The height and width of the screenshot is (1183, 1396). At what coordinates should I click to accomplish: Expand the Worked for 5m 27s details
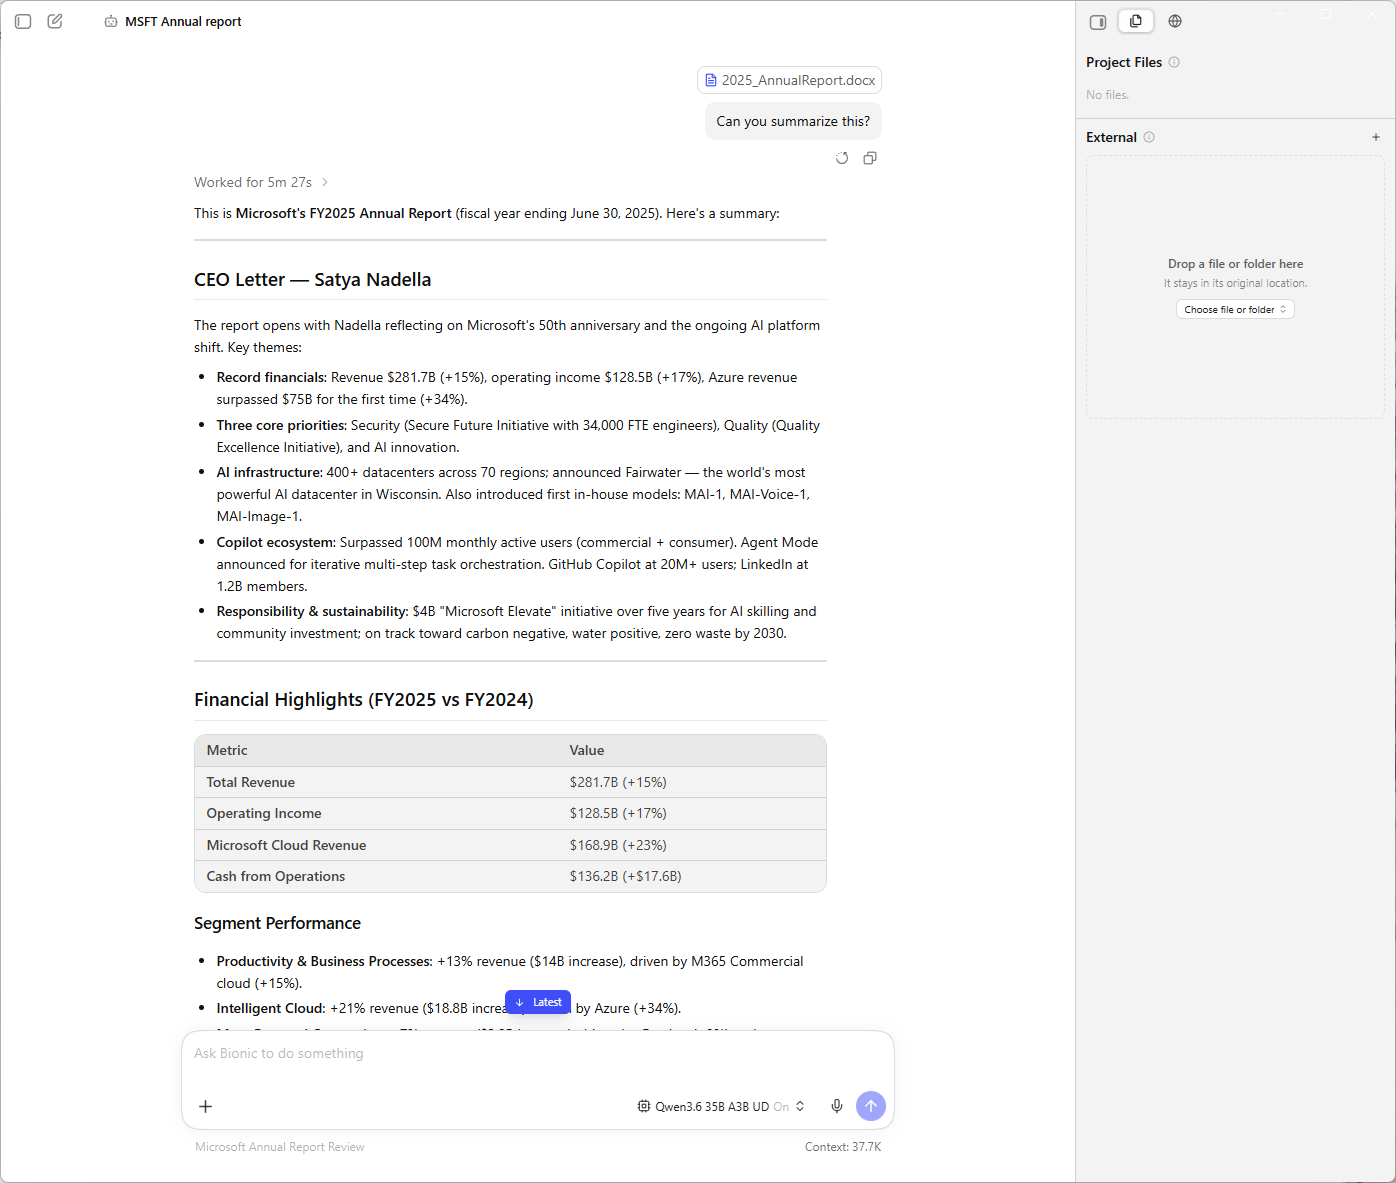point(261,182)
